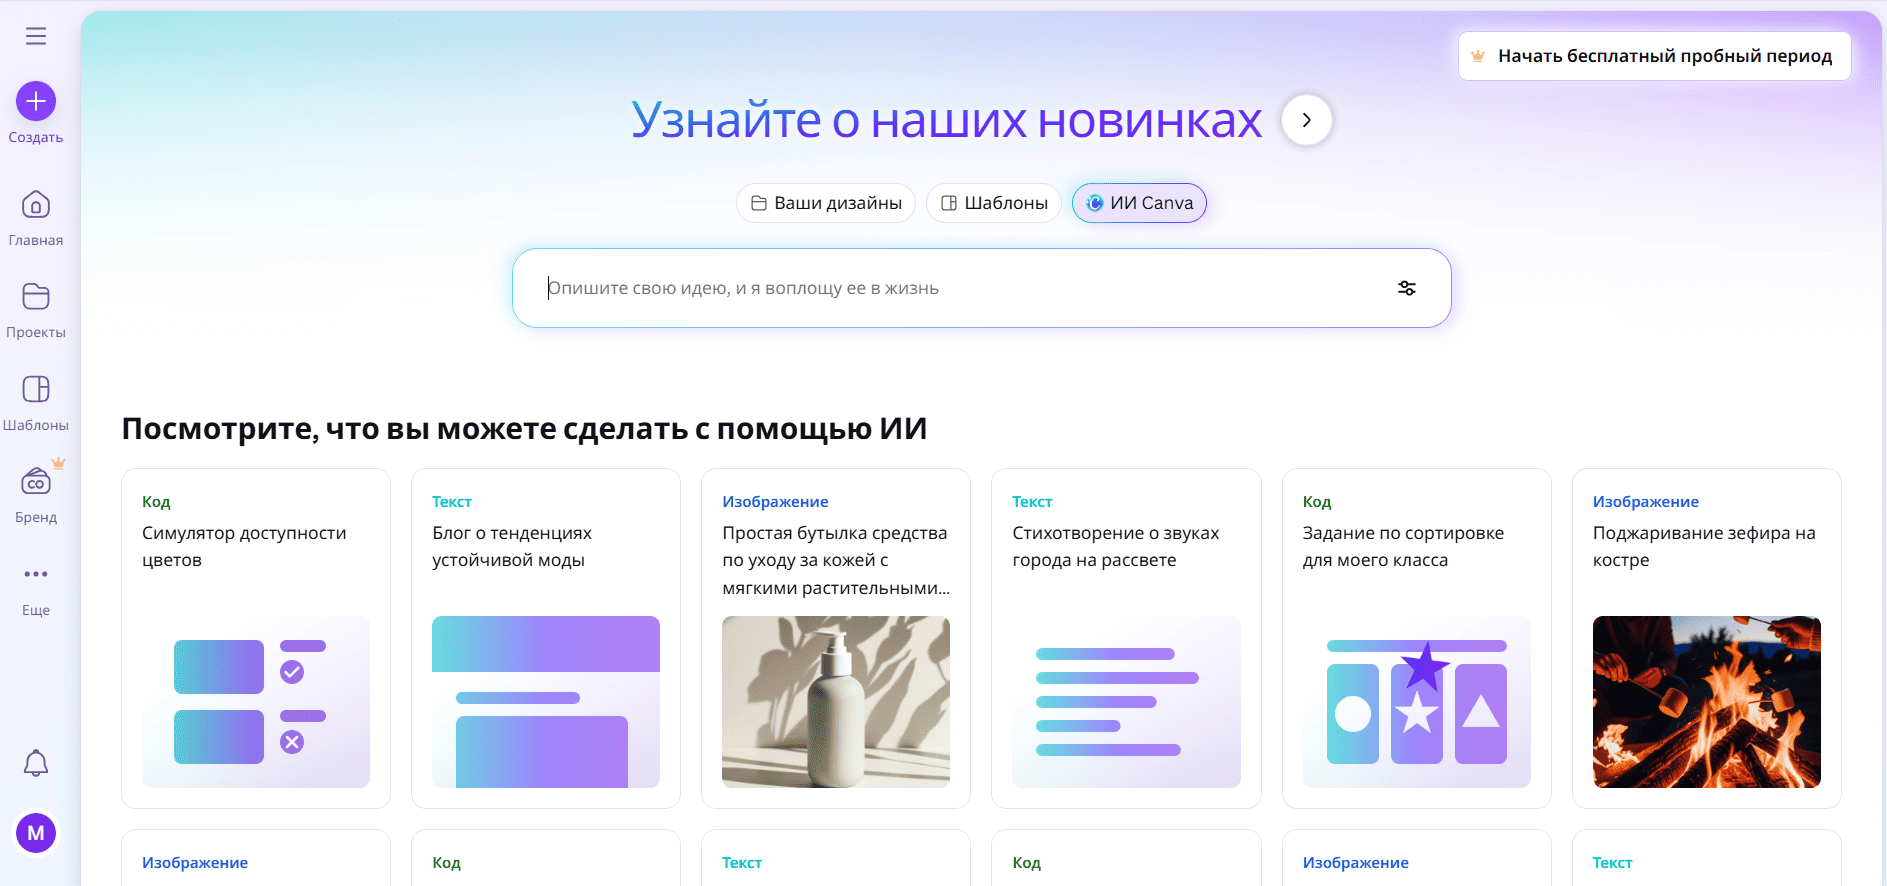The image size is (1887, 886).
Task: Focus the Опишите свою идею input field
Action: coord(981,288)
